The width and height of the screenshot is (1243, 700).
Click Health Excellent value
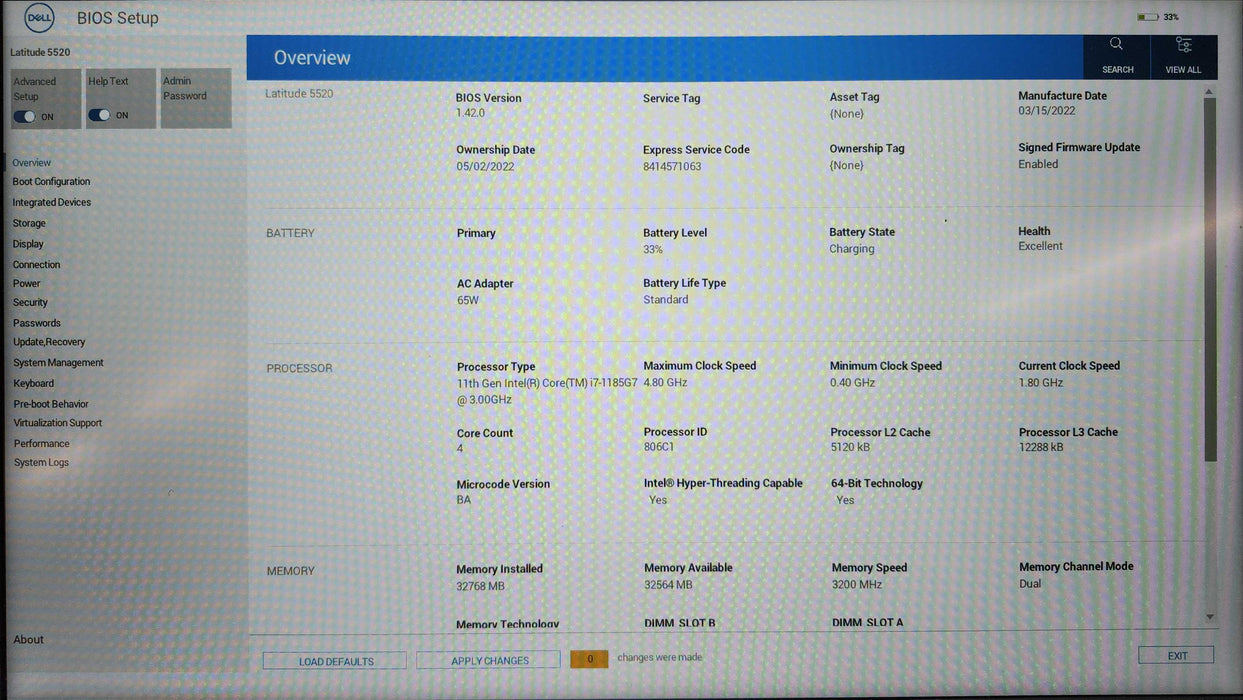[1041, 247]
